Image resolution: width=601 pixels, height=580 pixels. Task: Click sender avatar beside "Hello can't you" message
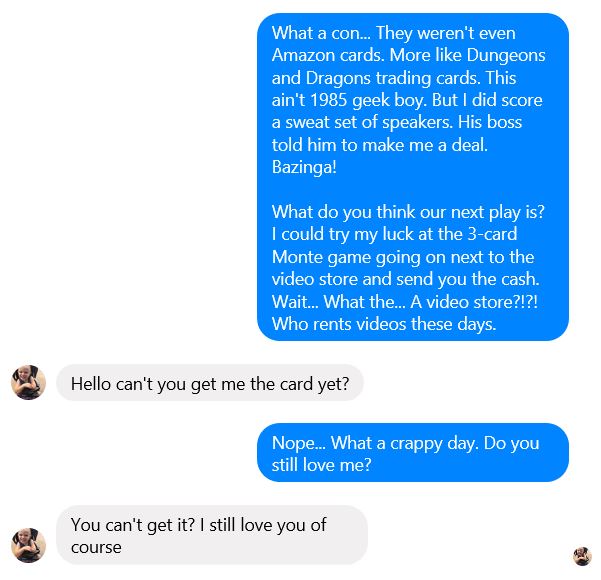(x=28, y=383)
